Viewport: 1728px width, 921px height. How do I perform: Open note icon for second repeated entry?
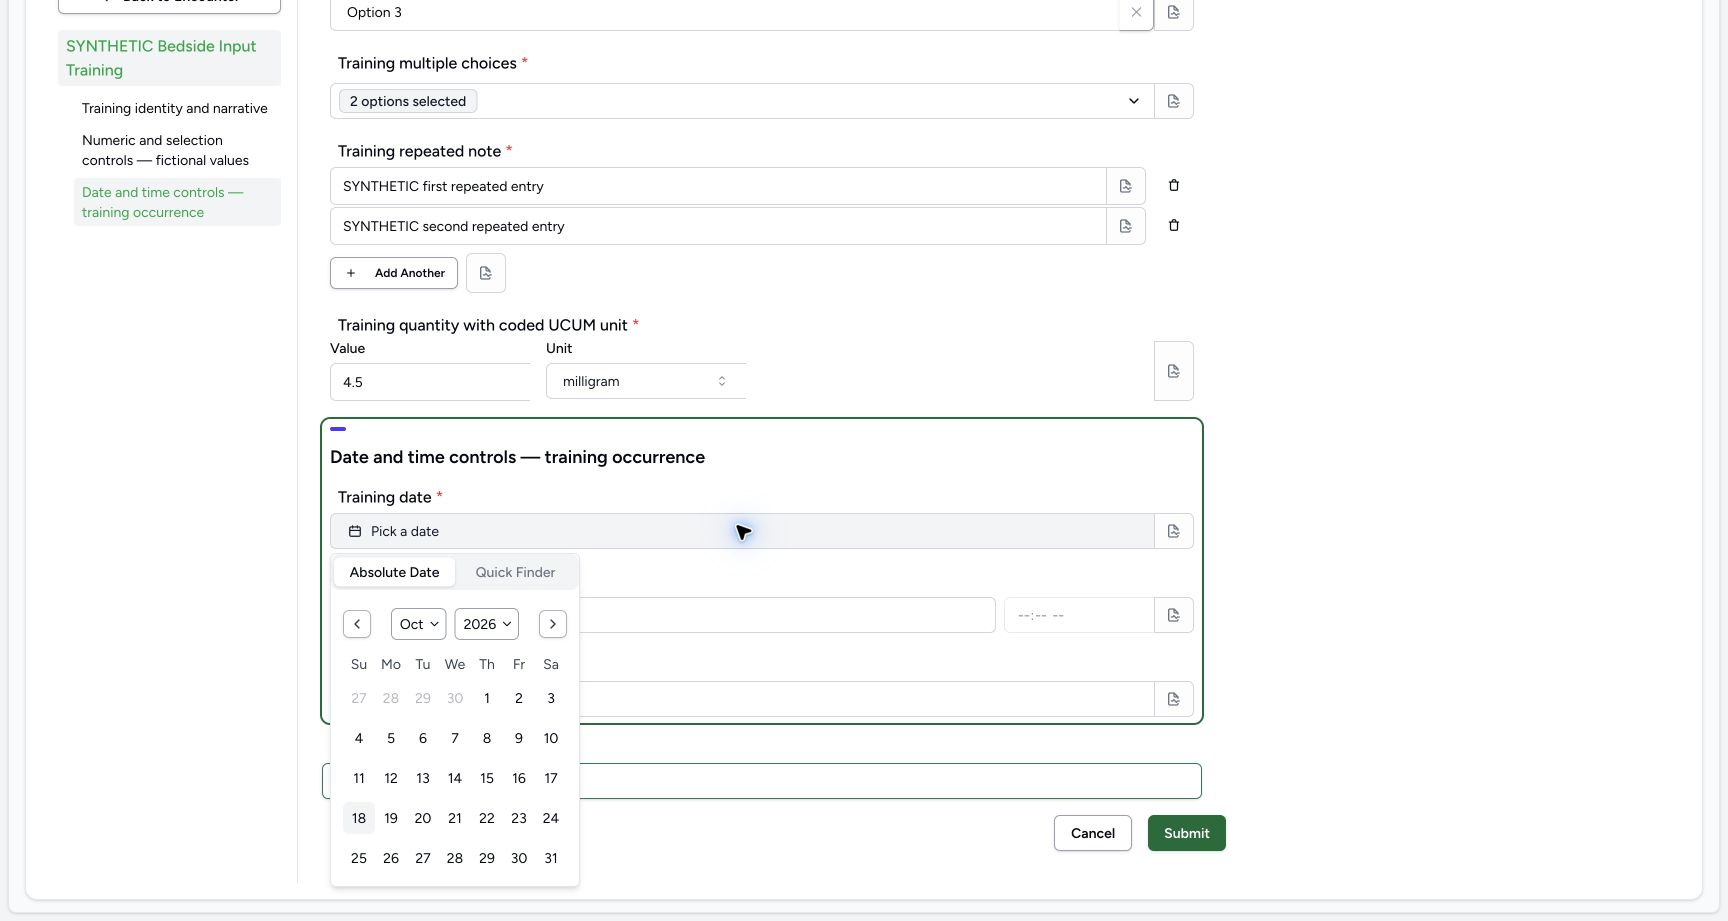point(1126,226)
